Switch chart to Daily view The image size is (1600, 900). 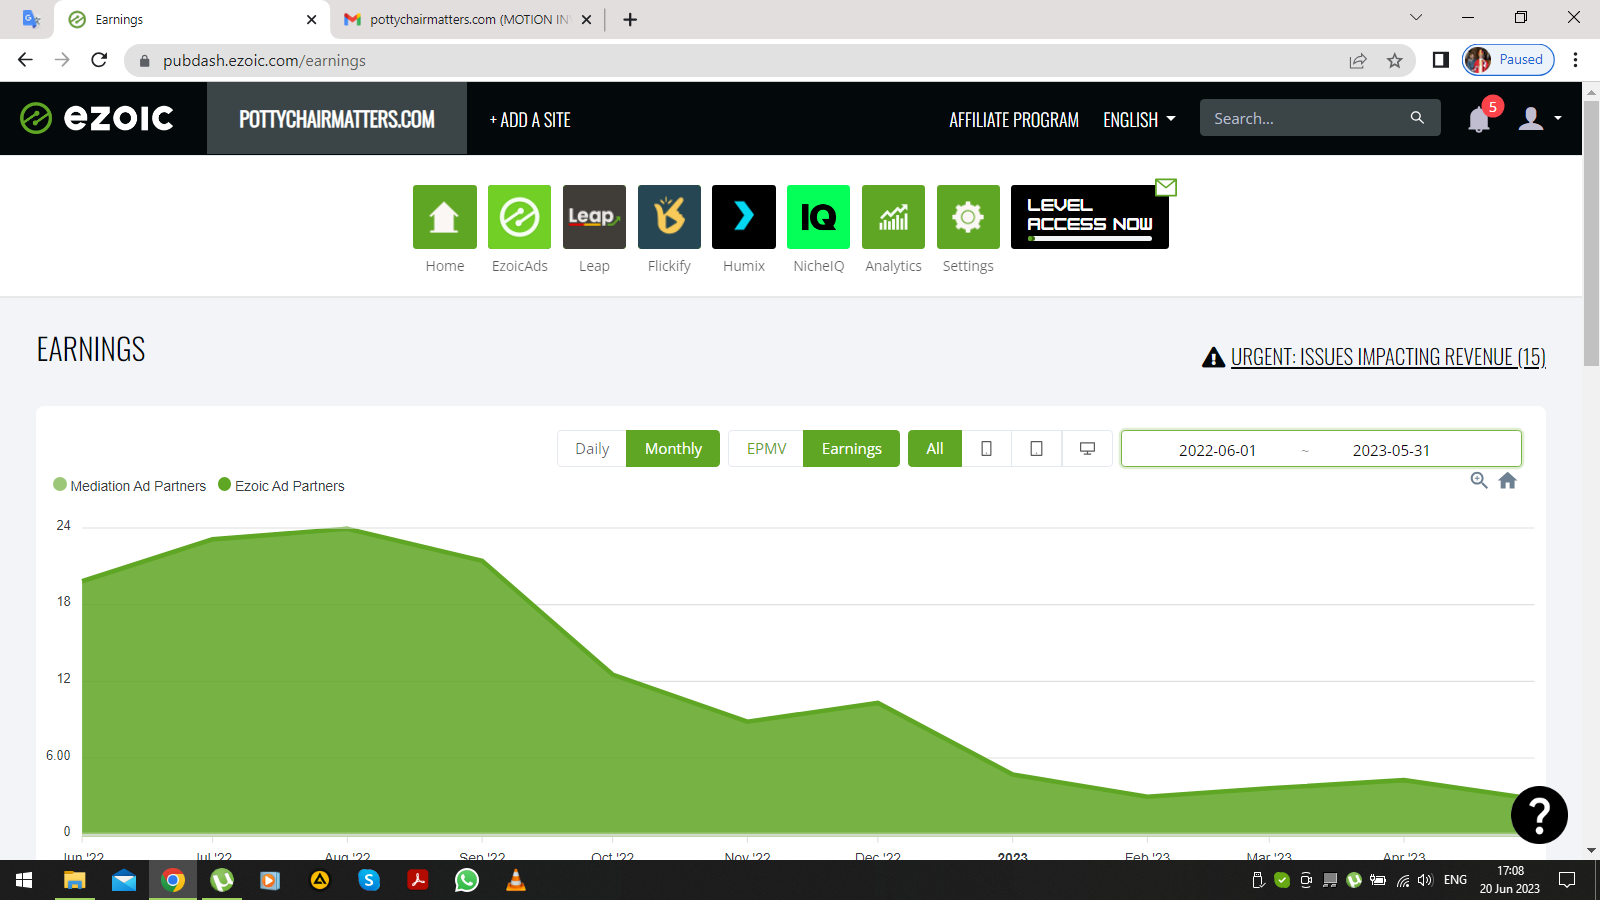coord(592,449)
